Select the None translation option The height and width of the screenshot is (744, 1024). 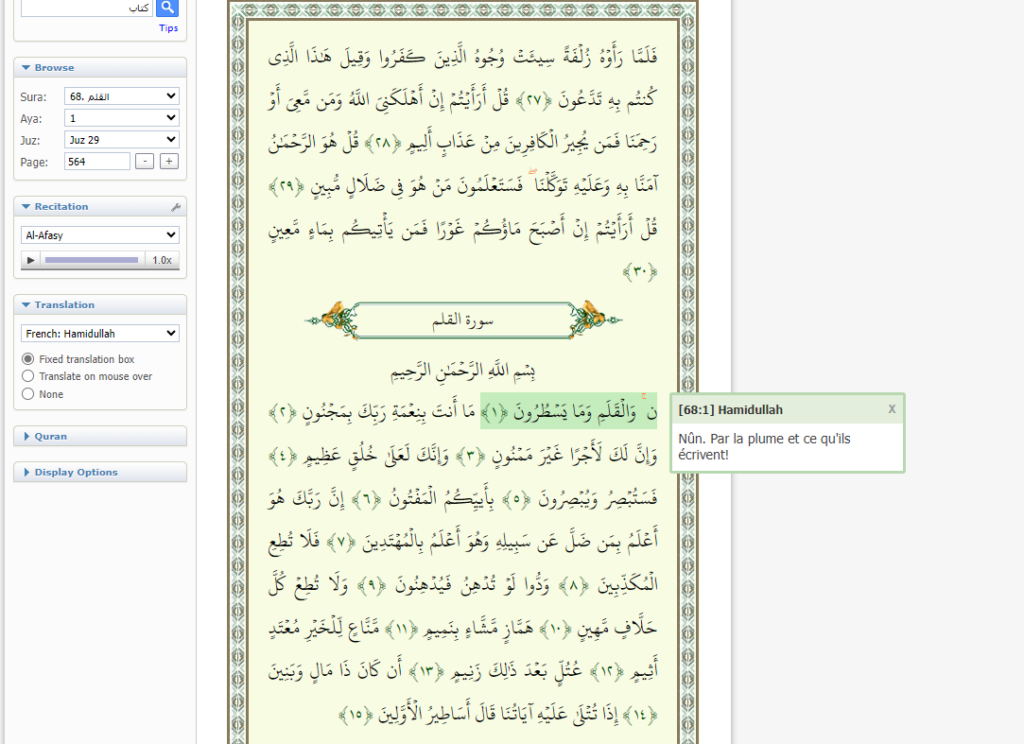tap(27, 394)
